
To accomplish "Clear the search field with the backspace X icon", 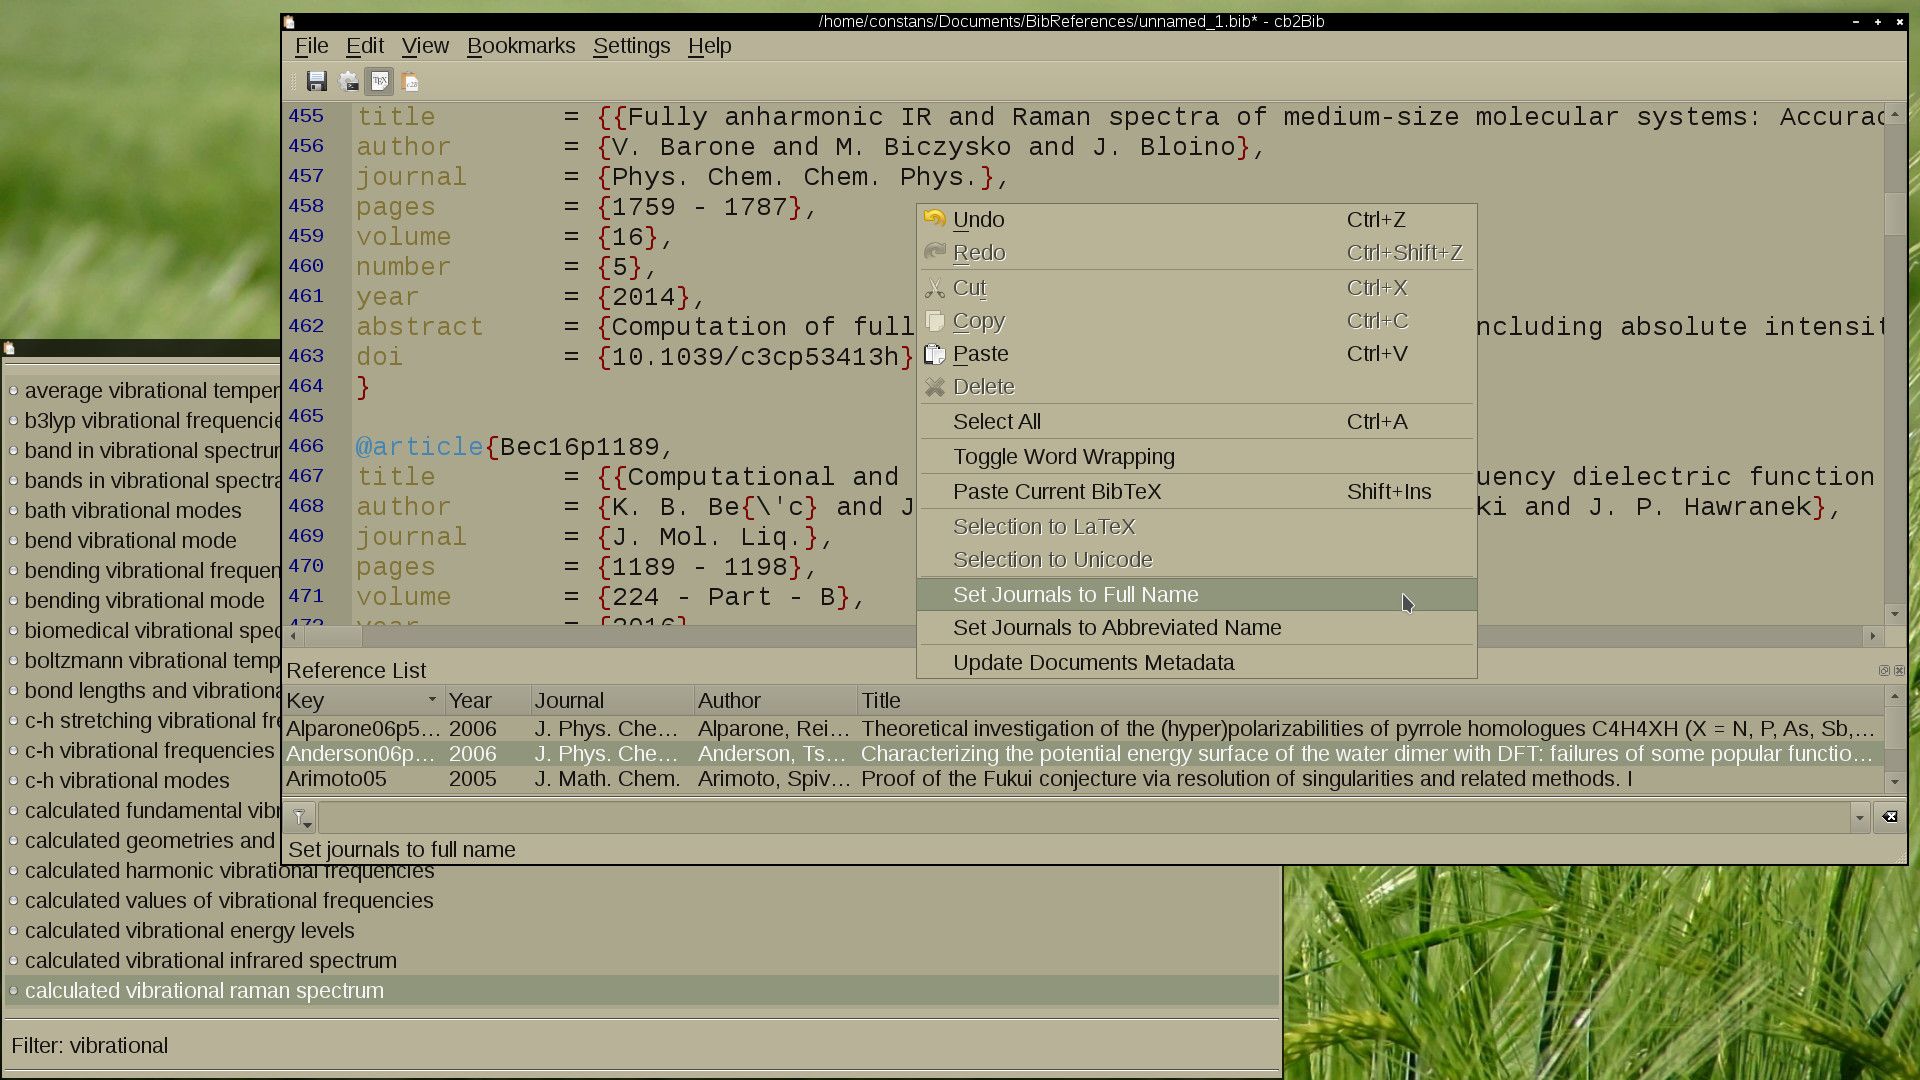I will click(x=1891, y=817).
